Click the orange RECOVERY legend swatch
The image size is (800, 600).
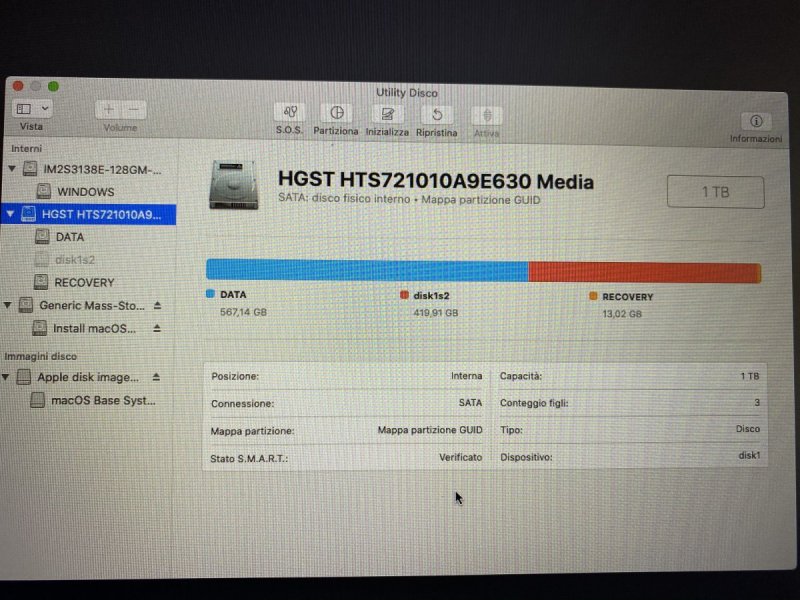tap(593, 296)
